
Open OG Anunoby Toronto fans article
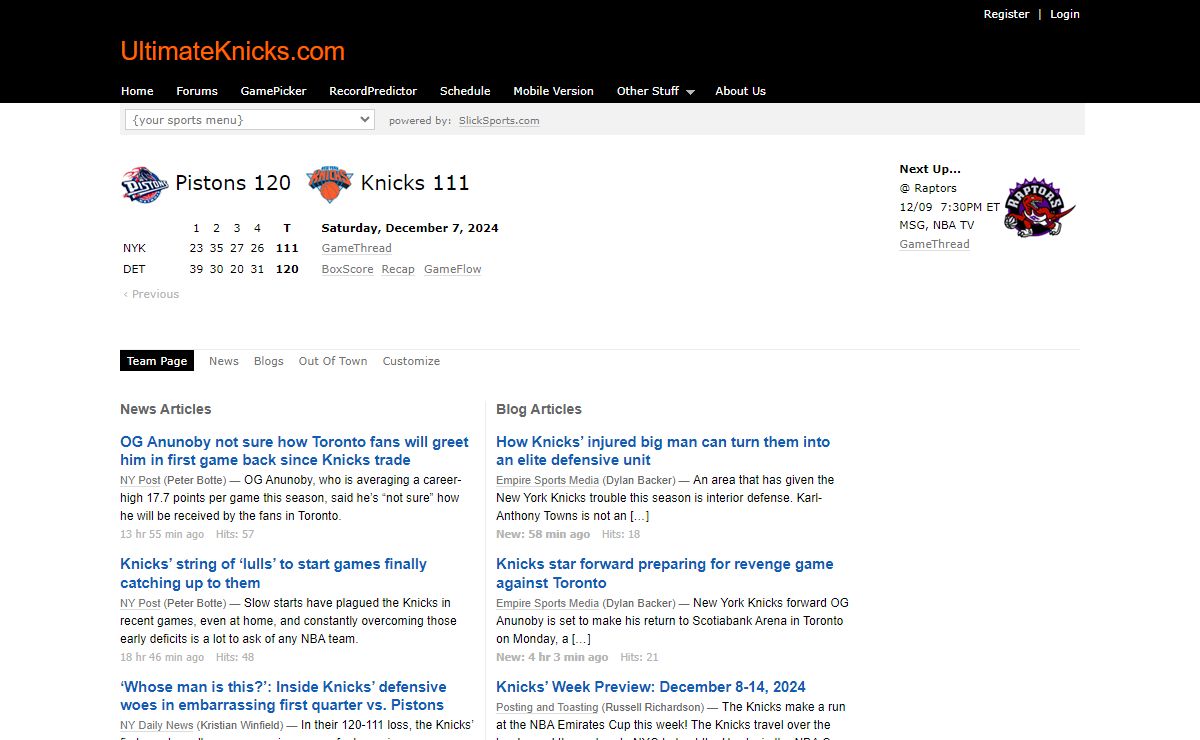(x=294, y=451)
